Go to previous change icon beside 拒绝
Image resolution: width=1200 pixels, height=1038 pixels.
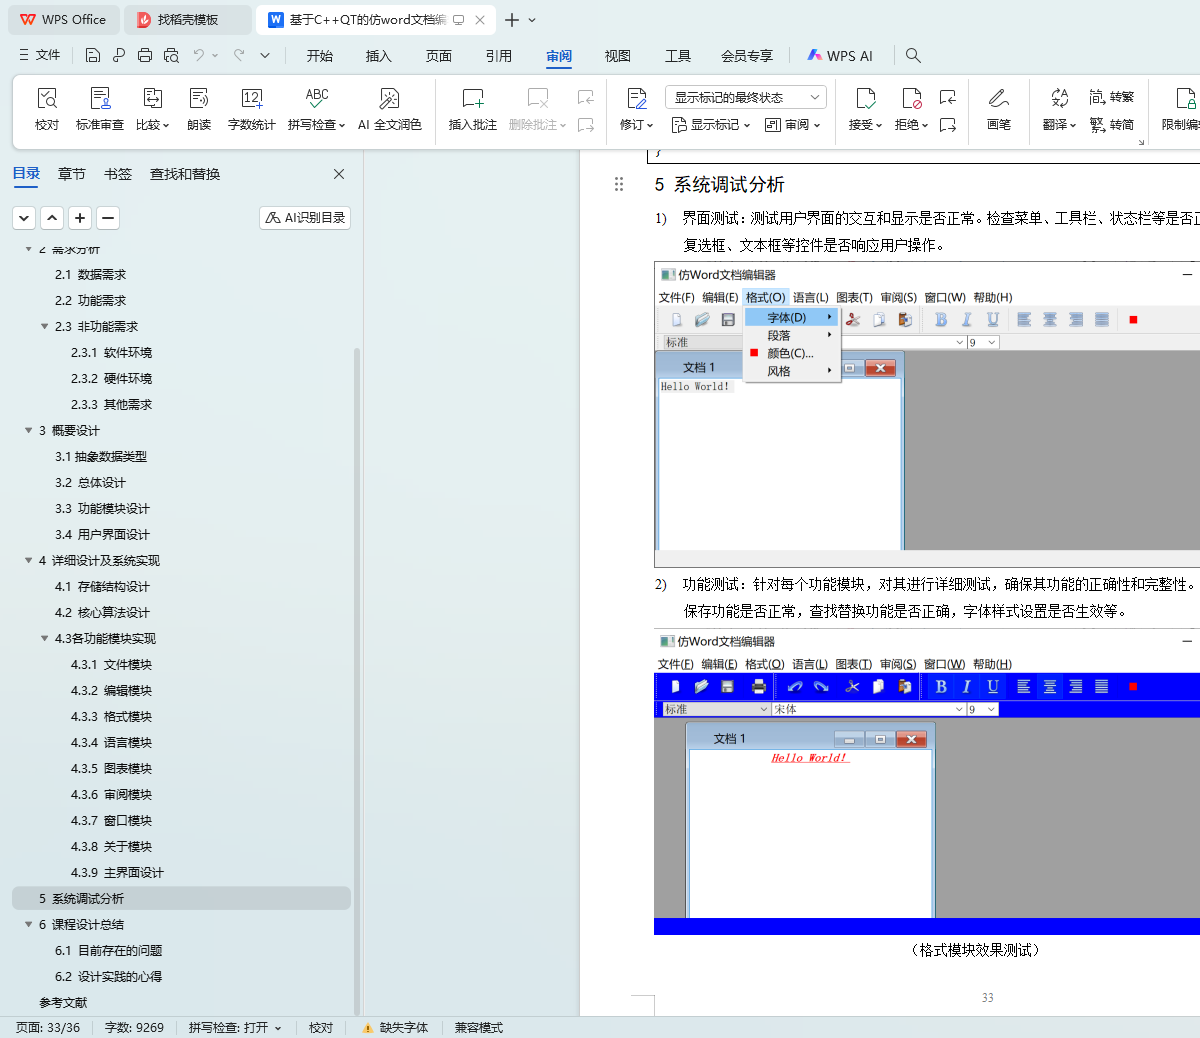(948, 97)
